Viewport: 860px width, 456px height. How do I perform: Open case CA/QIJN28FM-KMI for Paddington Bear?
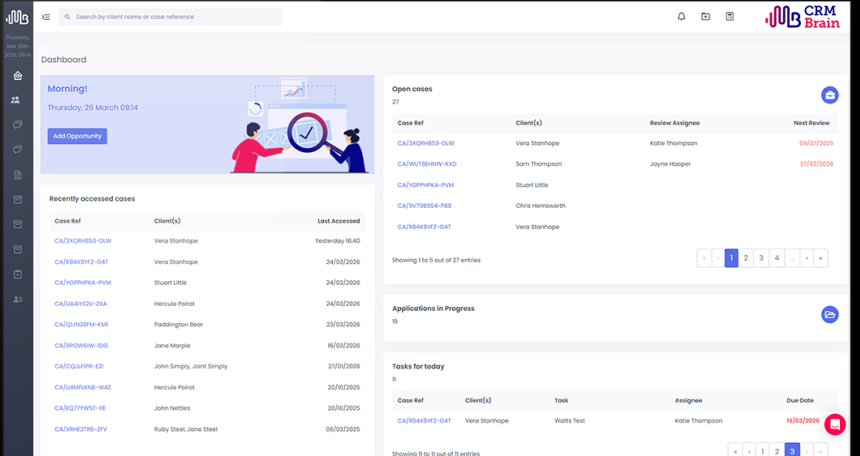click(81, 324)
